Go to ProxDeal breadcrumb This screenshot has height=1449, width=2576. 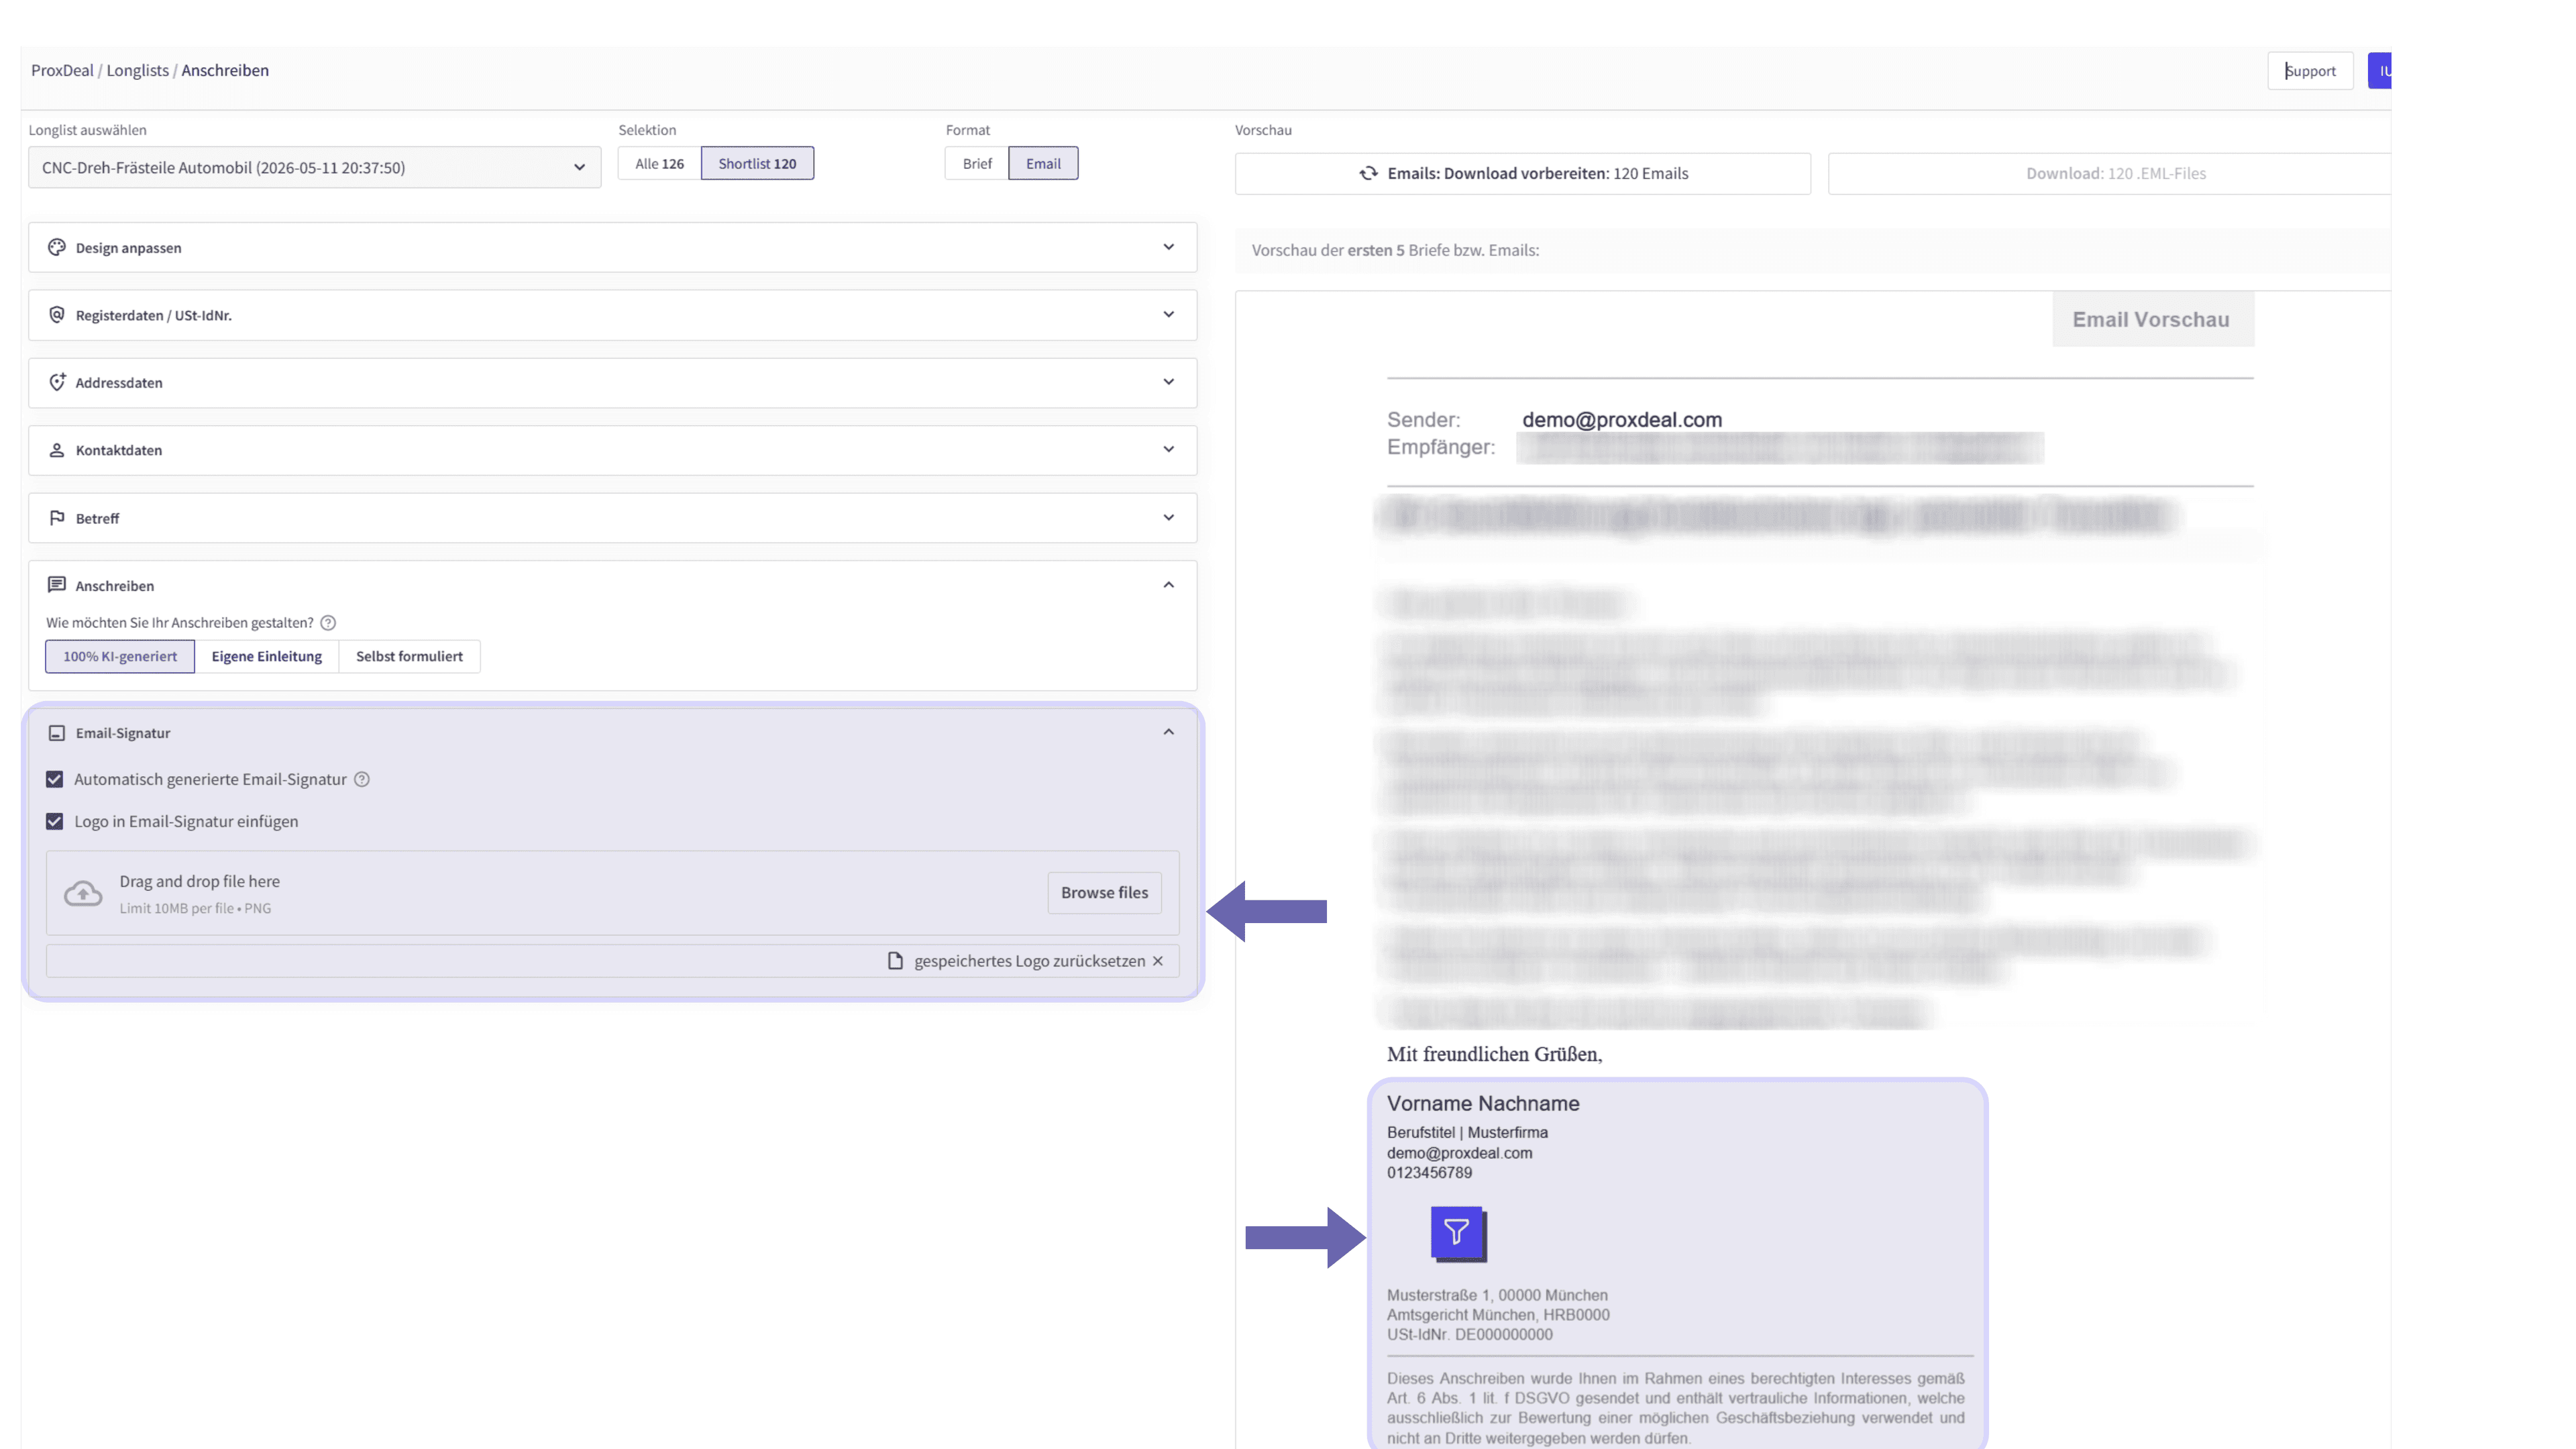coord(62,70)
